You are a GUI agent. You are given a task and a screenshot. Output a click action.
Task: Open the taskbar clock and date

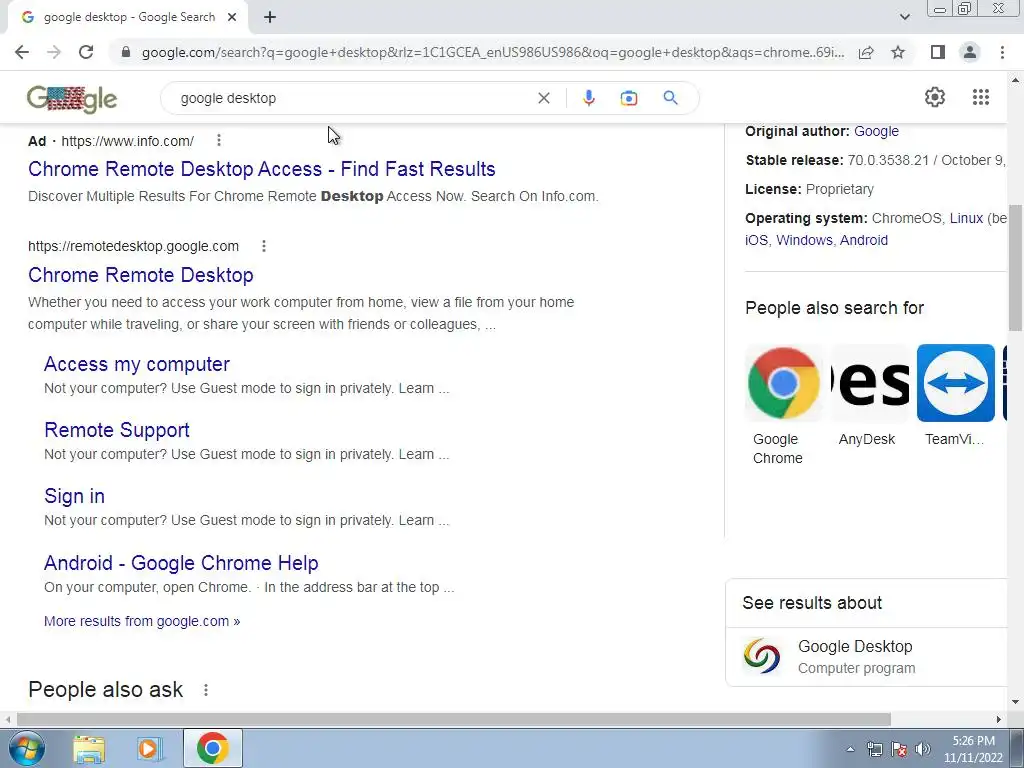point(973,749)
